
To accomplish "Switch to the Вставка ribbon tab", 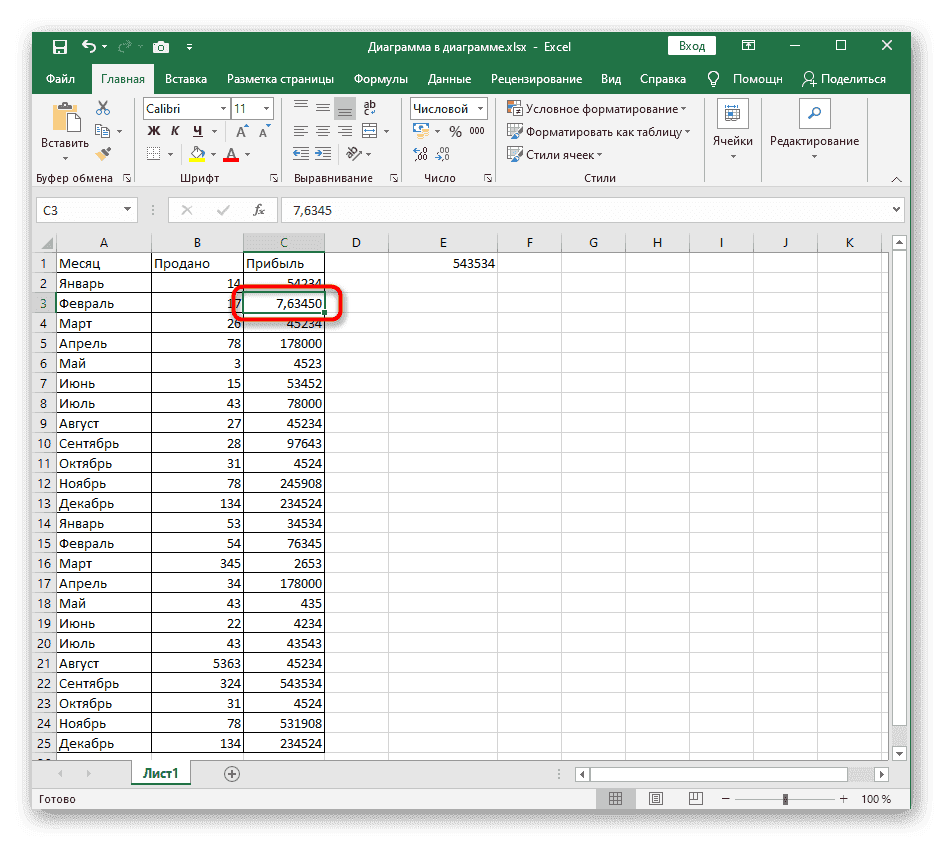I will coord(186,79).
